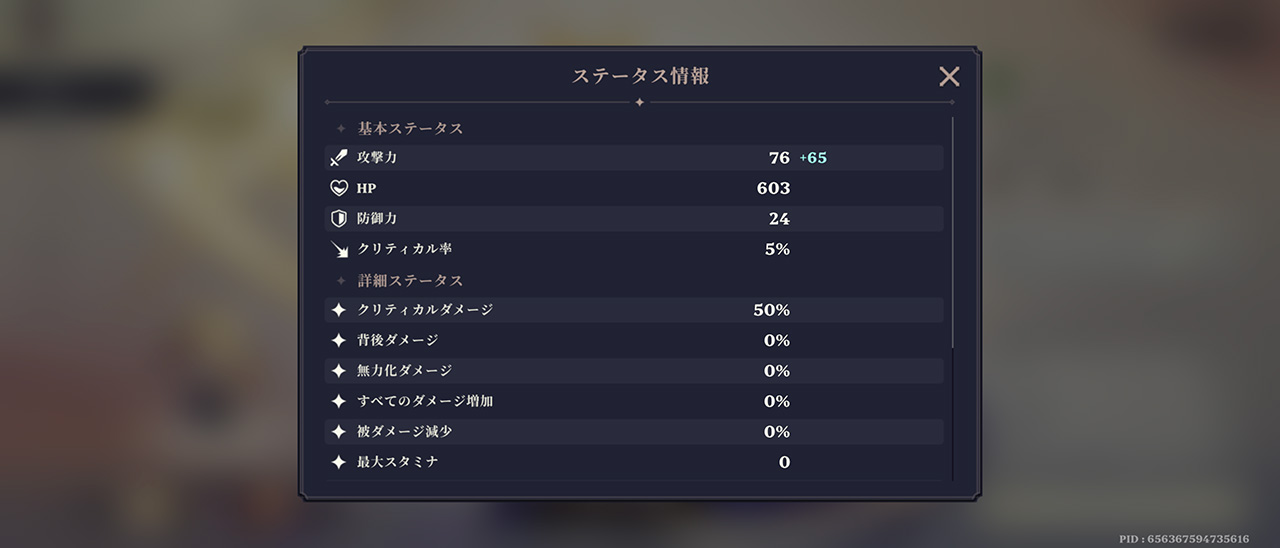Screen dimensions: 1280x548
Task: Close the ステータス情報 window
Action: coord(949,77)
